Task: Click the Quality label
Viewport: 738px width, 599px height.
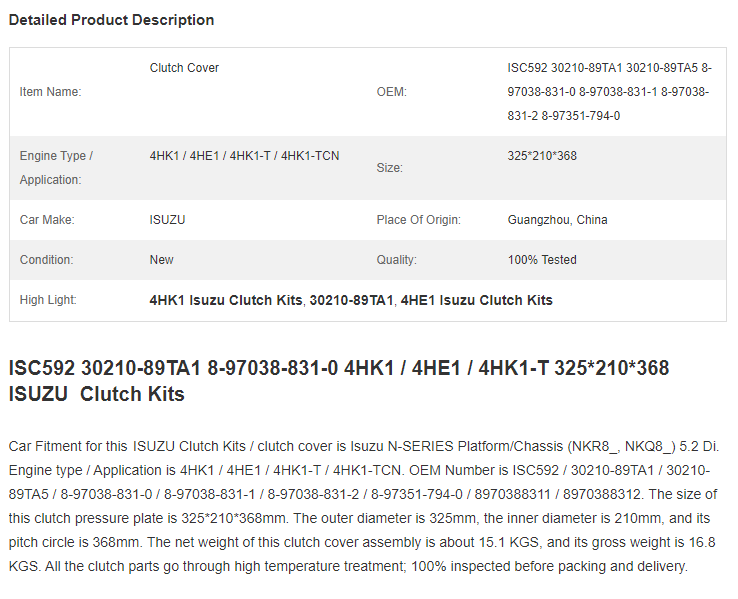Action: (396, 260)
